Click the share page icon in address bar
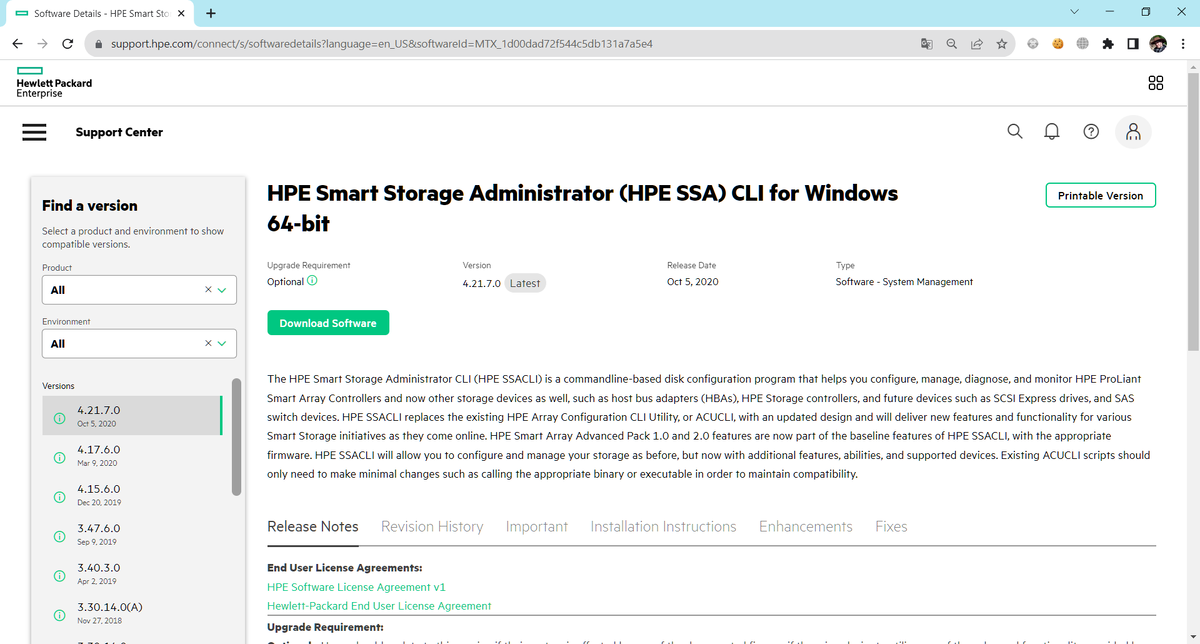 pos(976,44)
